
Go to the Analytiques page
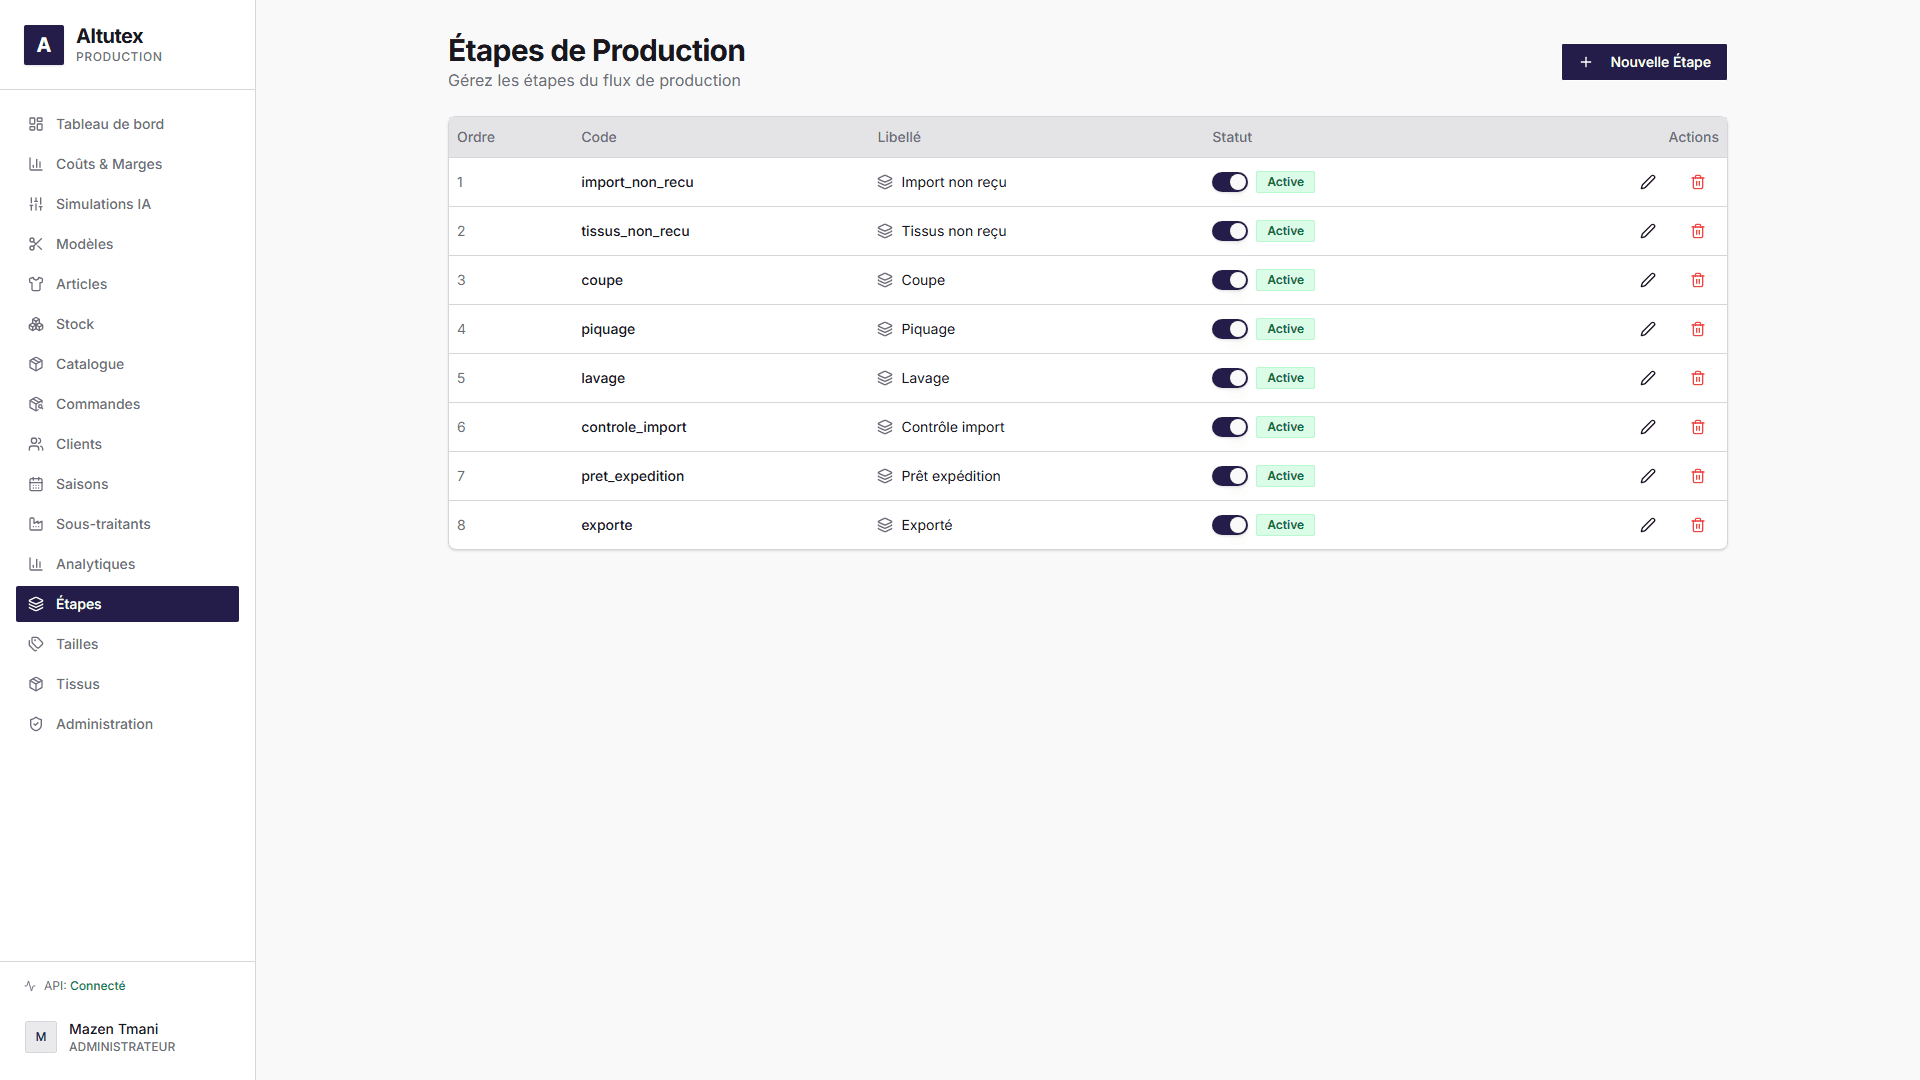[x=127, y=564]
